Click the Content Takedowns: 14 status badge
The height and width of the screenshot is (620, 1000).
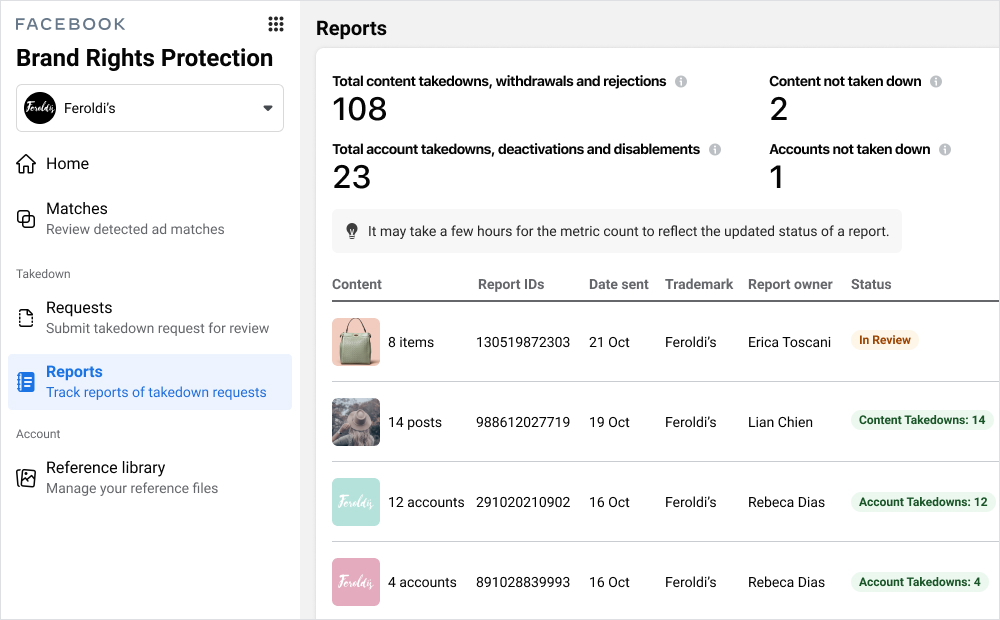921,421
